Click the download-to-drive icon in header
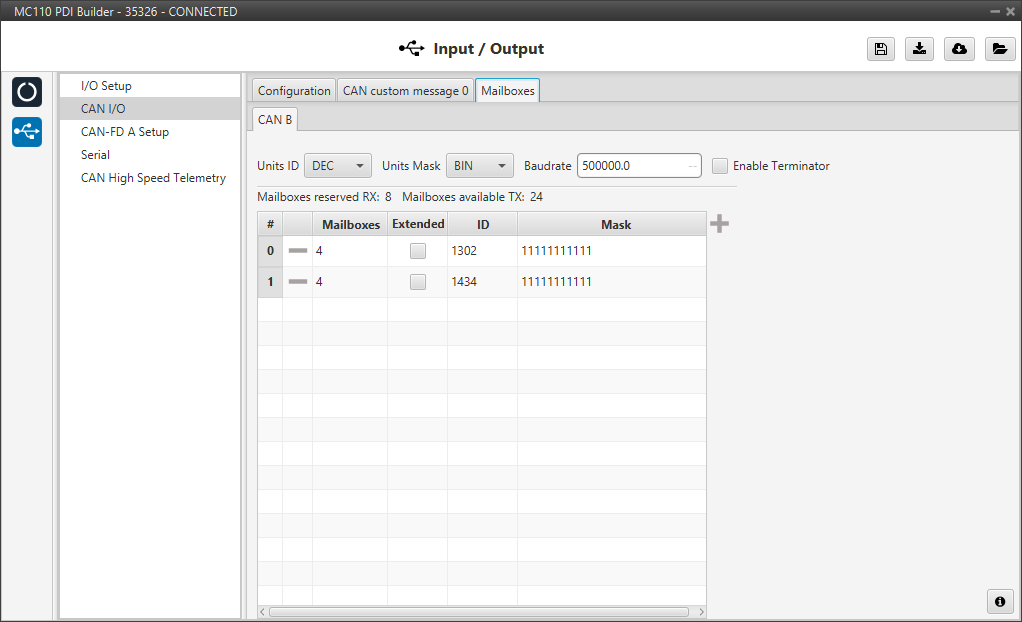Screen dimensions: 1022x622 click(x=919, y=49)
